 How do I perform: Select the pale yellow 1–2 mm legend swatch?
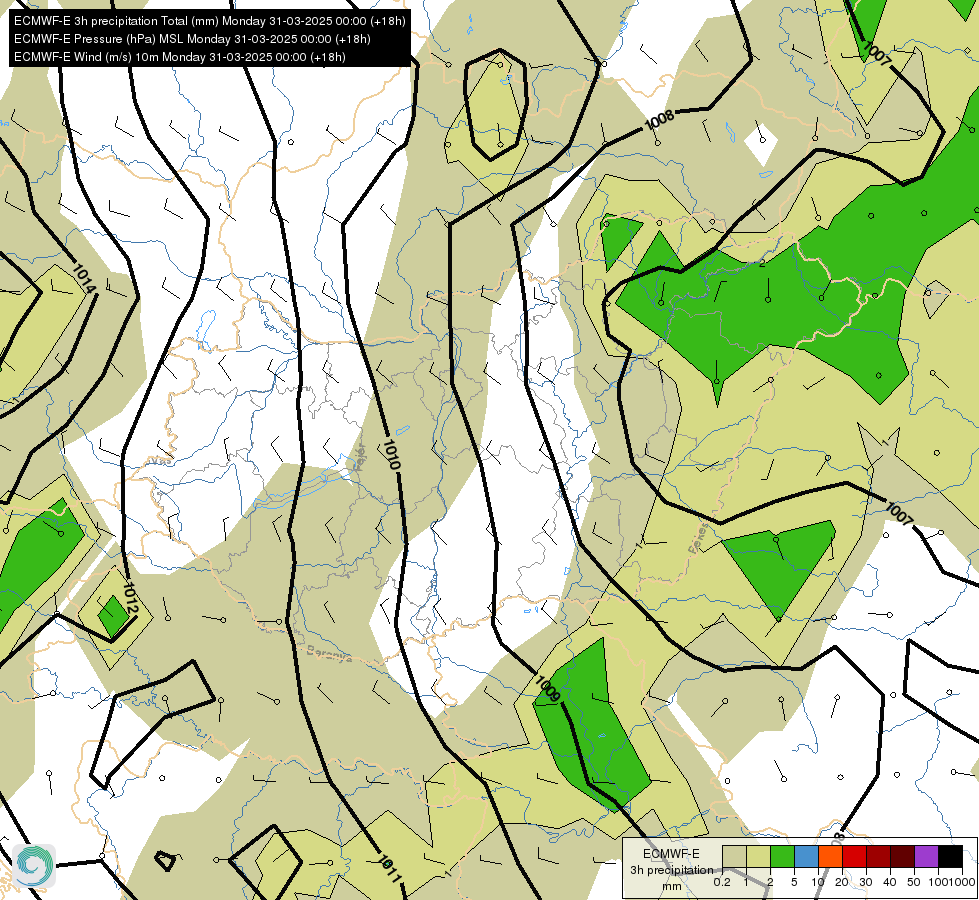758,856
